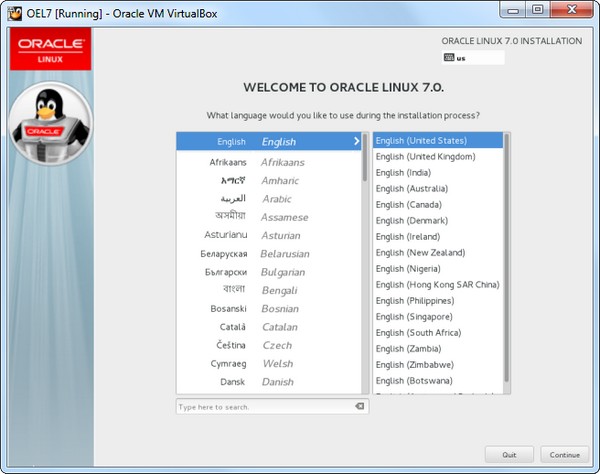Choose English (United Kingdom) locale
The height and width of the screenshot is (474, 600).
pos(425,157)
